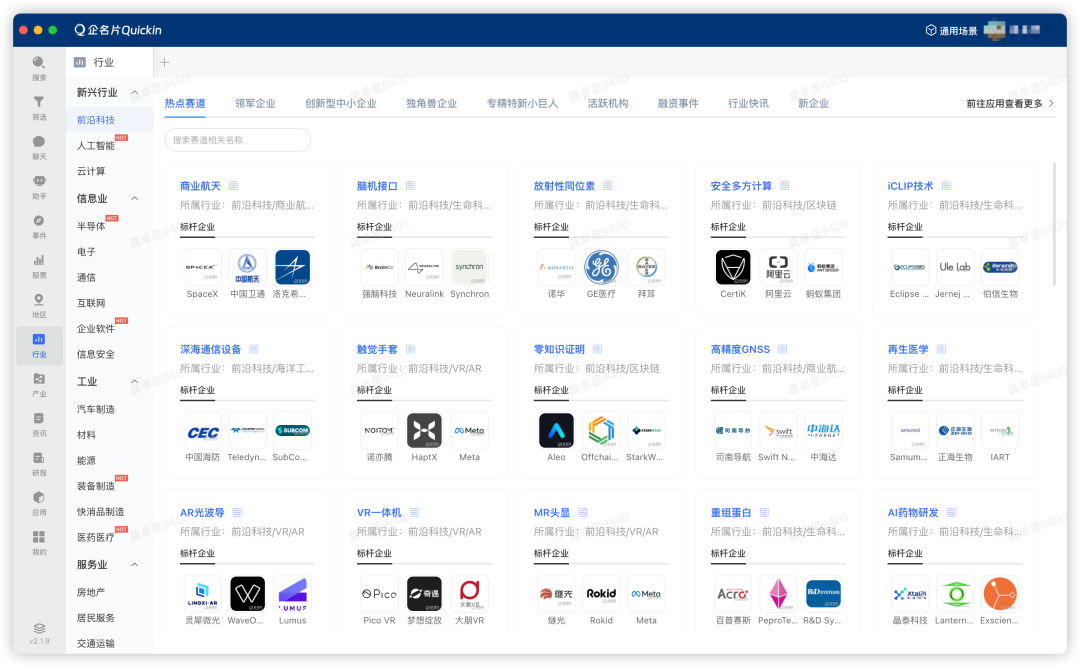Collapse the 信息业 category group

(x=135, y=199)
